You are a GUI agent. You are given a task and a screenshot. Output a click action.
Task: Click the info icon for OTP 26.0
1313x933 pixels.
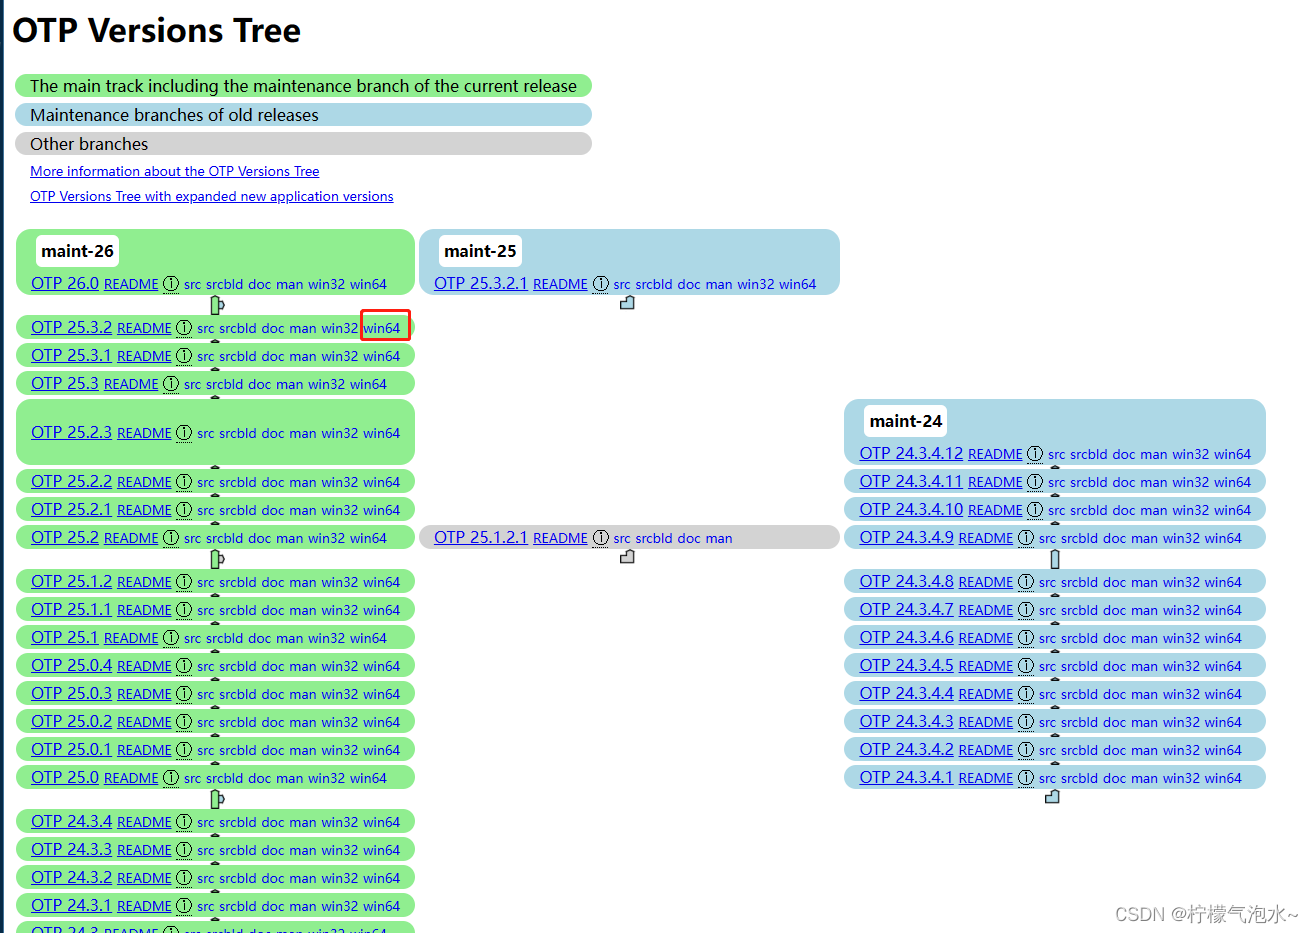click(x=171, y=284)
